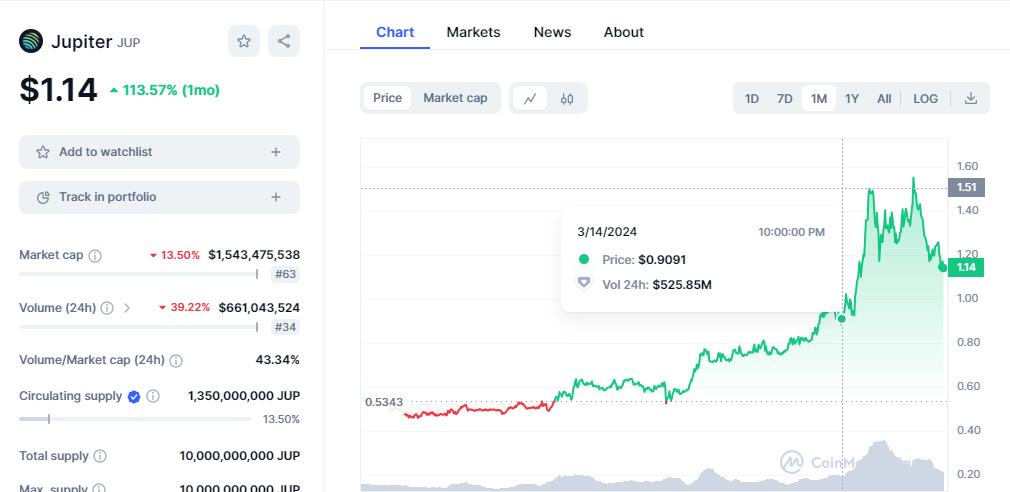Open Volume/Market cap info icon
Image resolution: width=1010 pixels, height=492 pixels.
(x=176, y=361)
